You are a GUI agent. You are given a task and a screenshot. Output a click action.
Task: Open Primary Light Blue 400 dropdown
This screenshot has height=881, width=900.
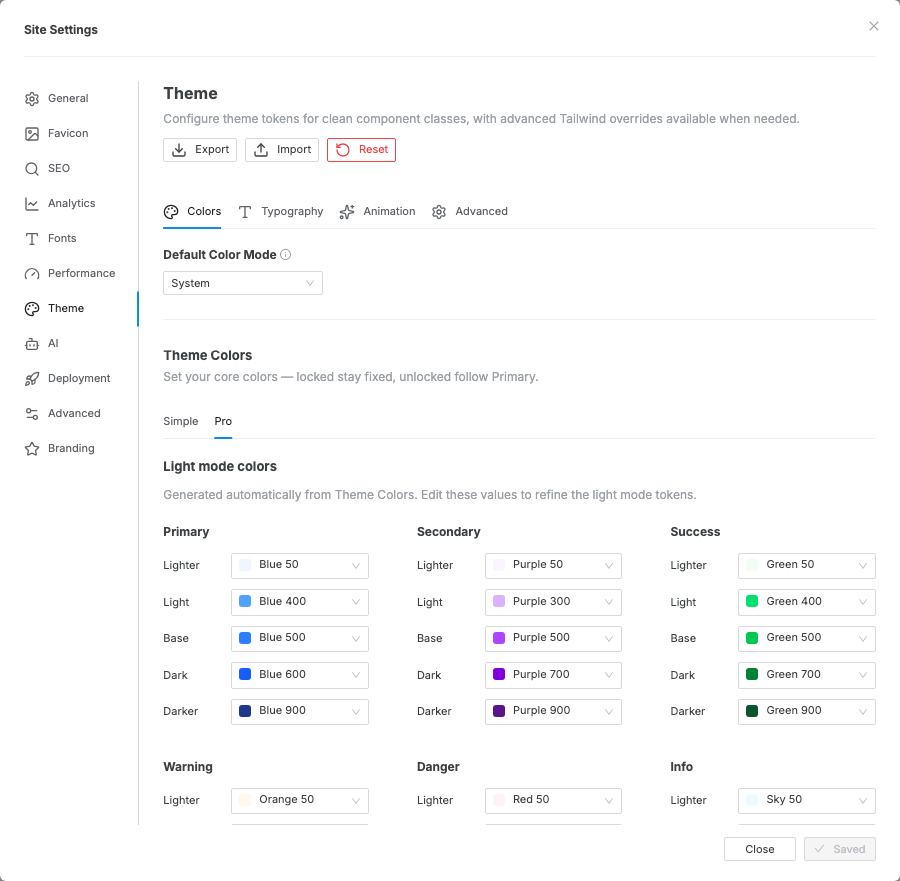tap(300, 602)
